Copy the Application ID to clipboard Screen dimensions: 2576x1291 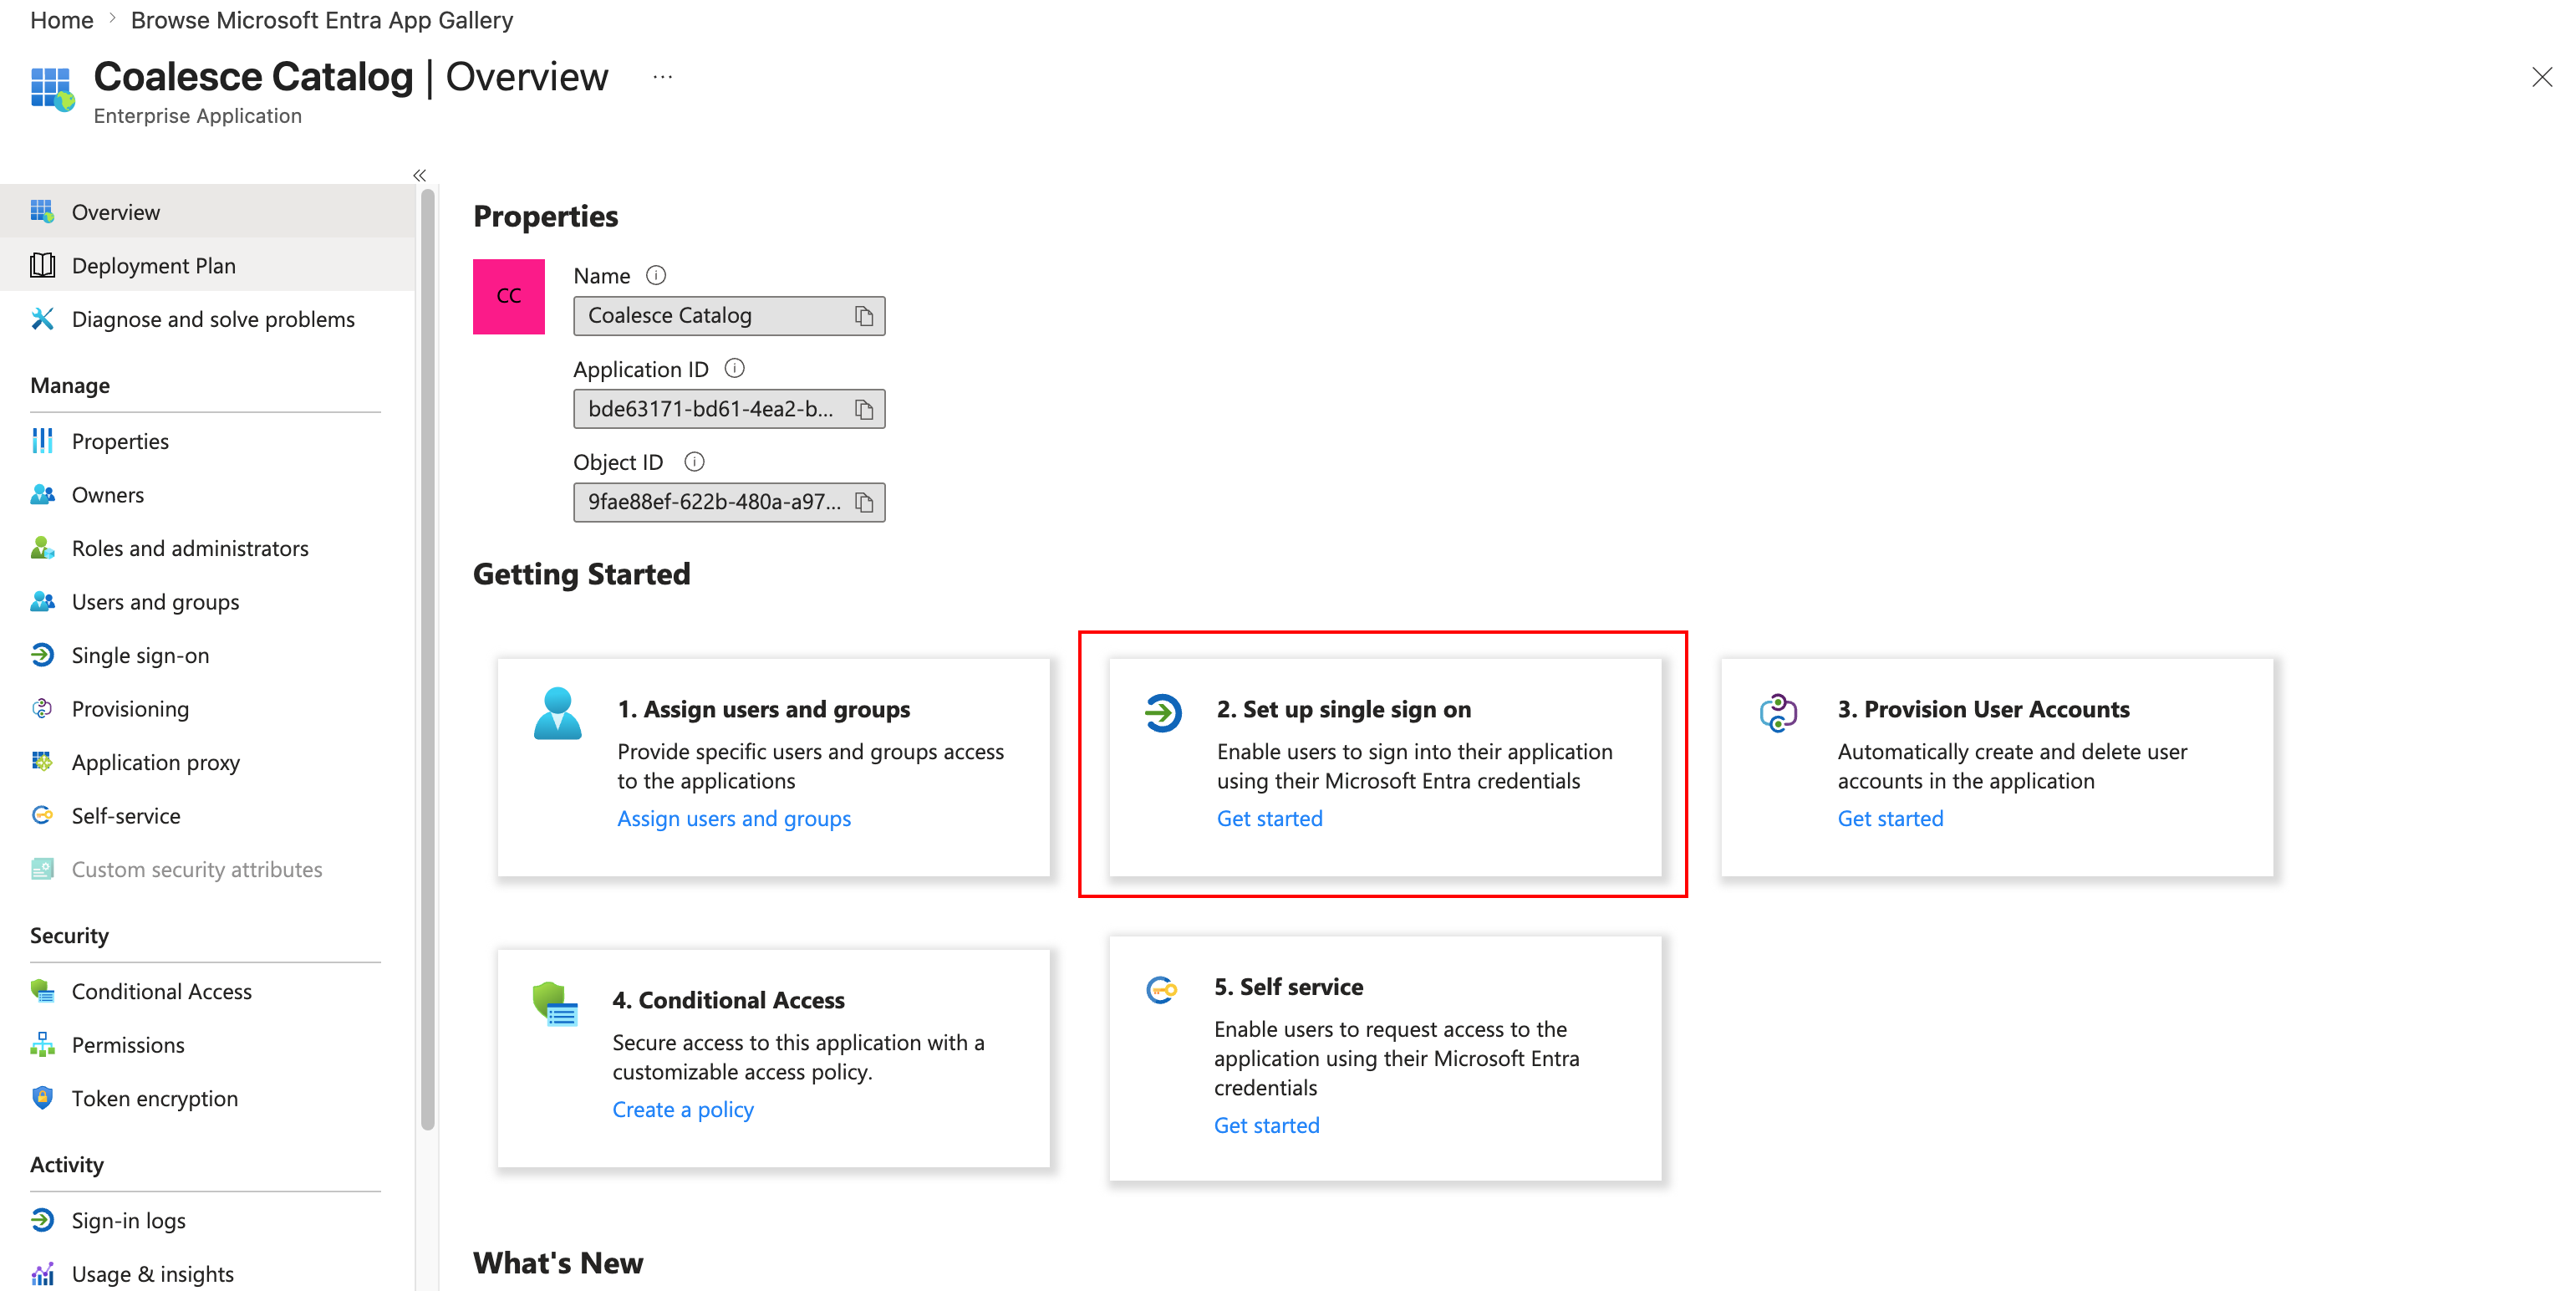click(864, 409)
